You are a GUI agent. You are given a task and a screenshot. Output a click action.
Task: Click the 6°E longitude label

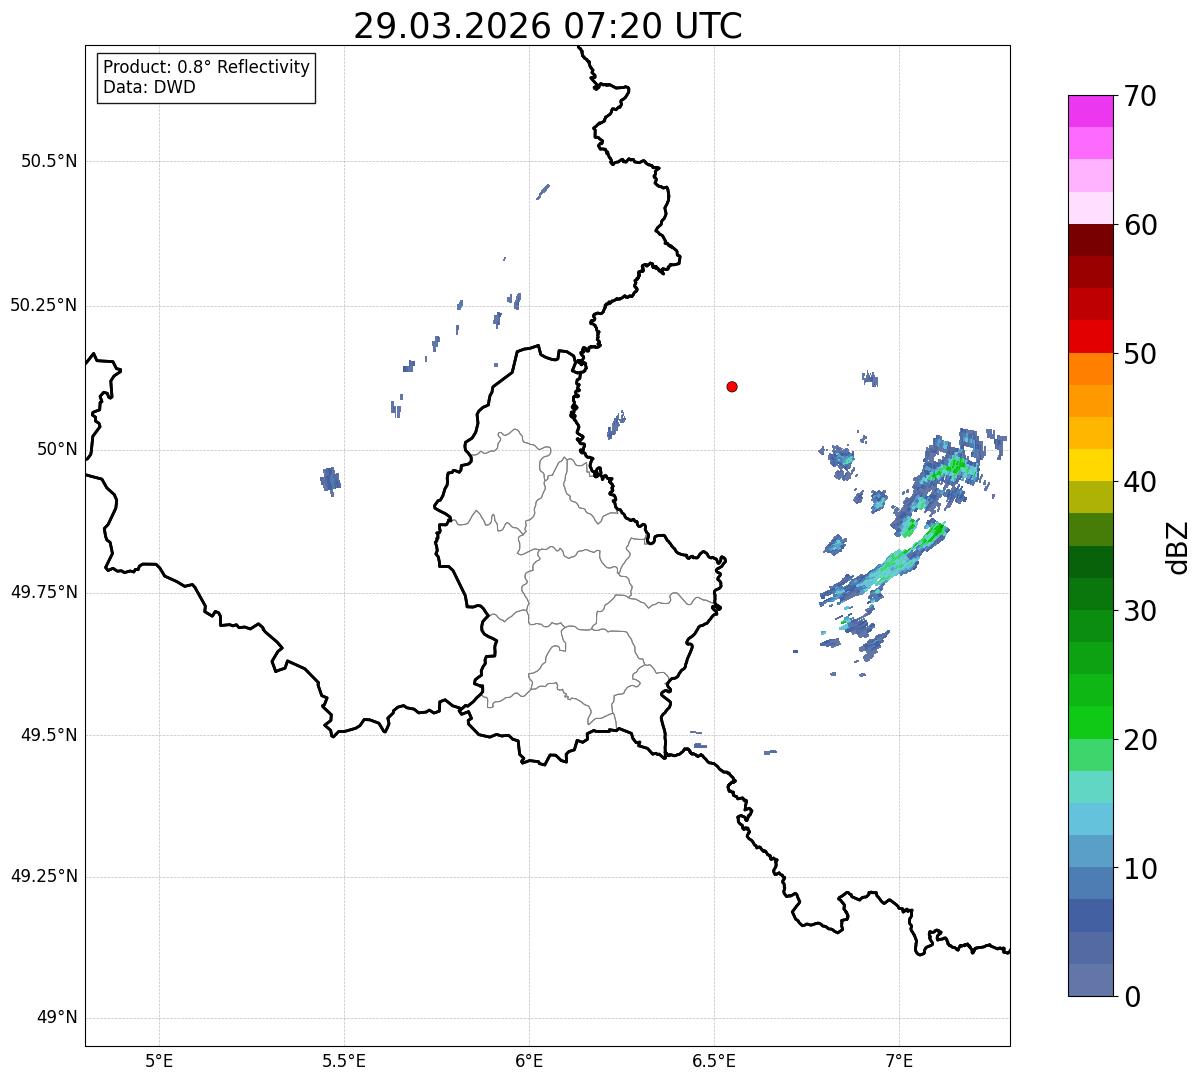tap(529, 1060)
